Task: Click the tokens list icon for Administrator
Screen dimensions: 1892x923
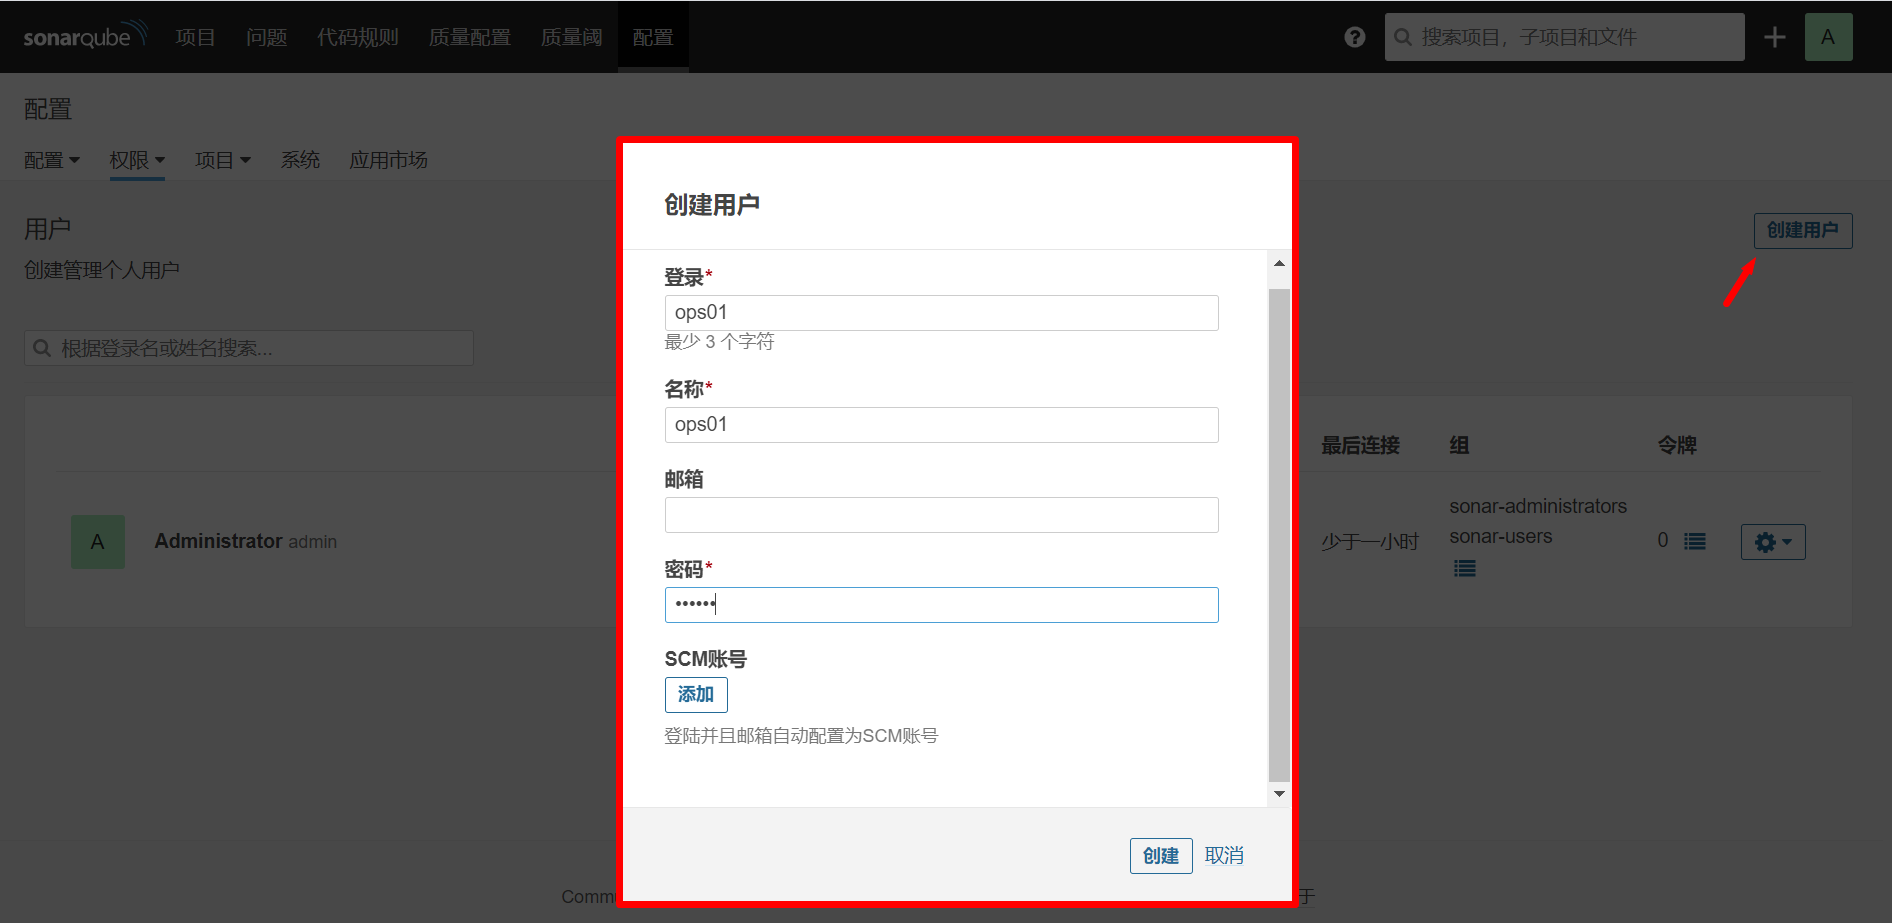Action: point(1695,541)
